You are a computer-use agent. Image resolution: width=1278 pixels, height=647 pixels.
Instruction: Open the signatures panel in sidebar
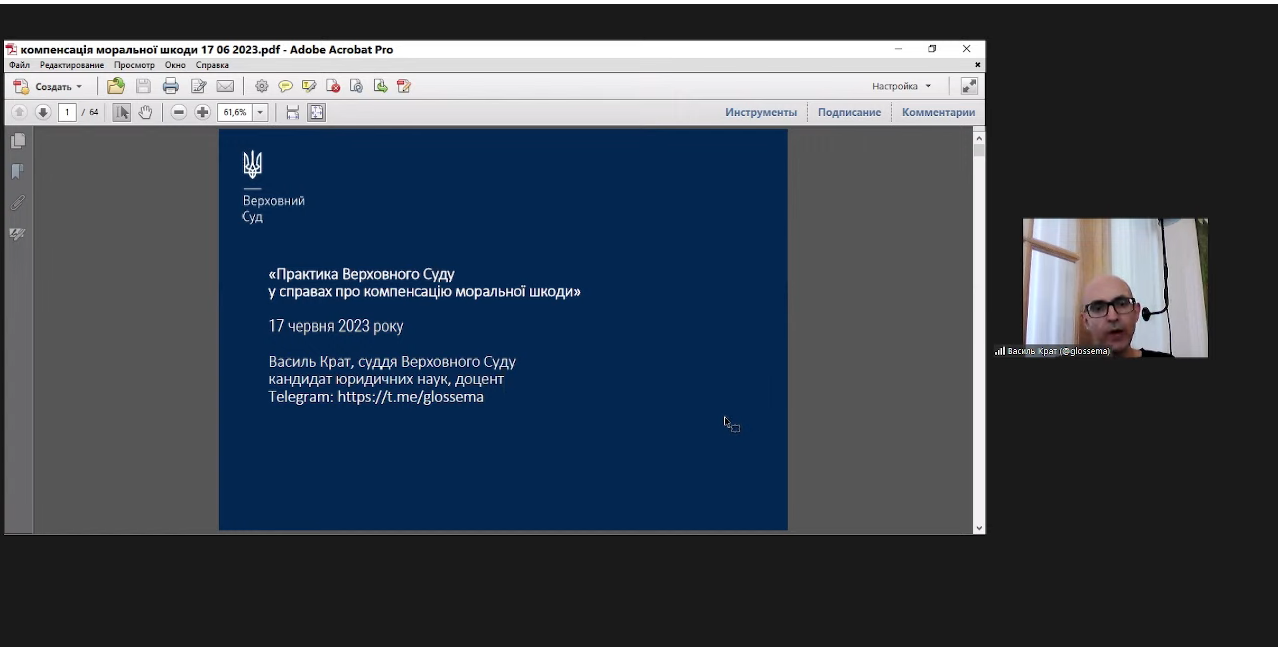[x=17, y=234]
